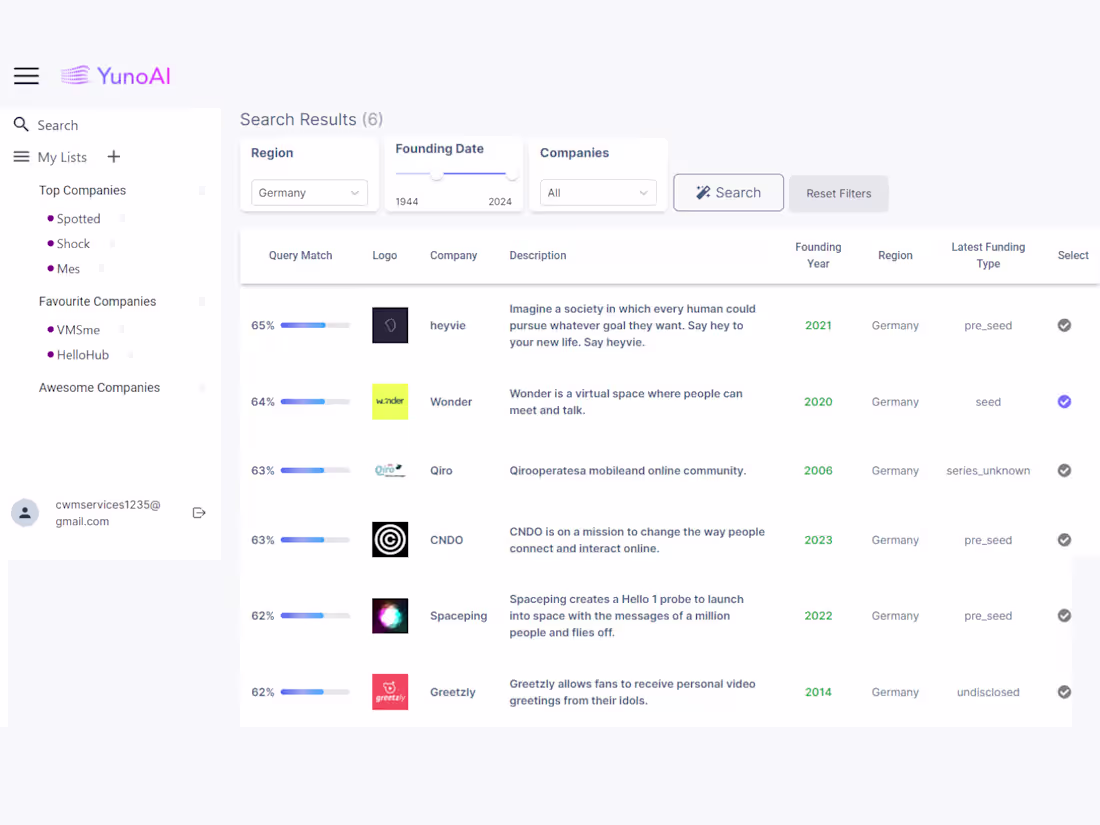Toggle the select checkmark for Greetzly

click(x=1064, y=692)
